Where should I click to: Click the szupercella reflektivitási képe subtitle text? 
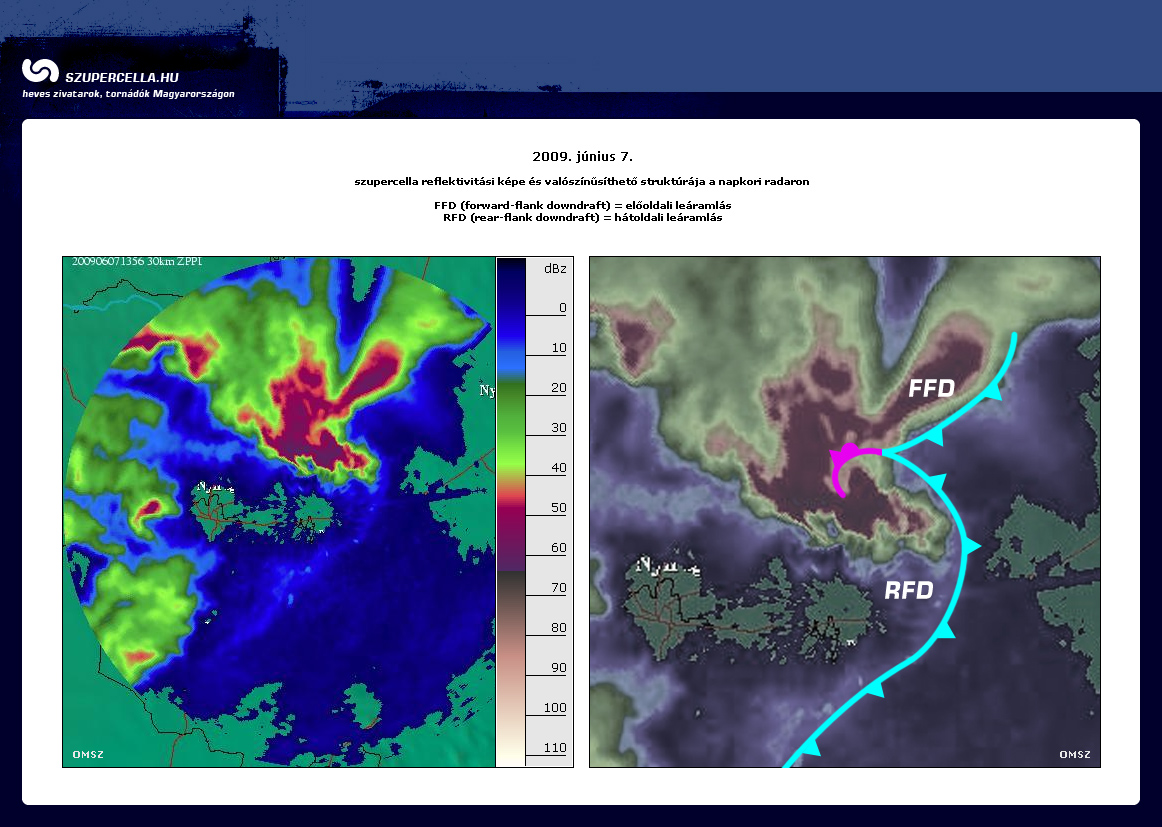click(581, 182)
